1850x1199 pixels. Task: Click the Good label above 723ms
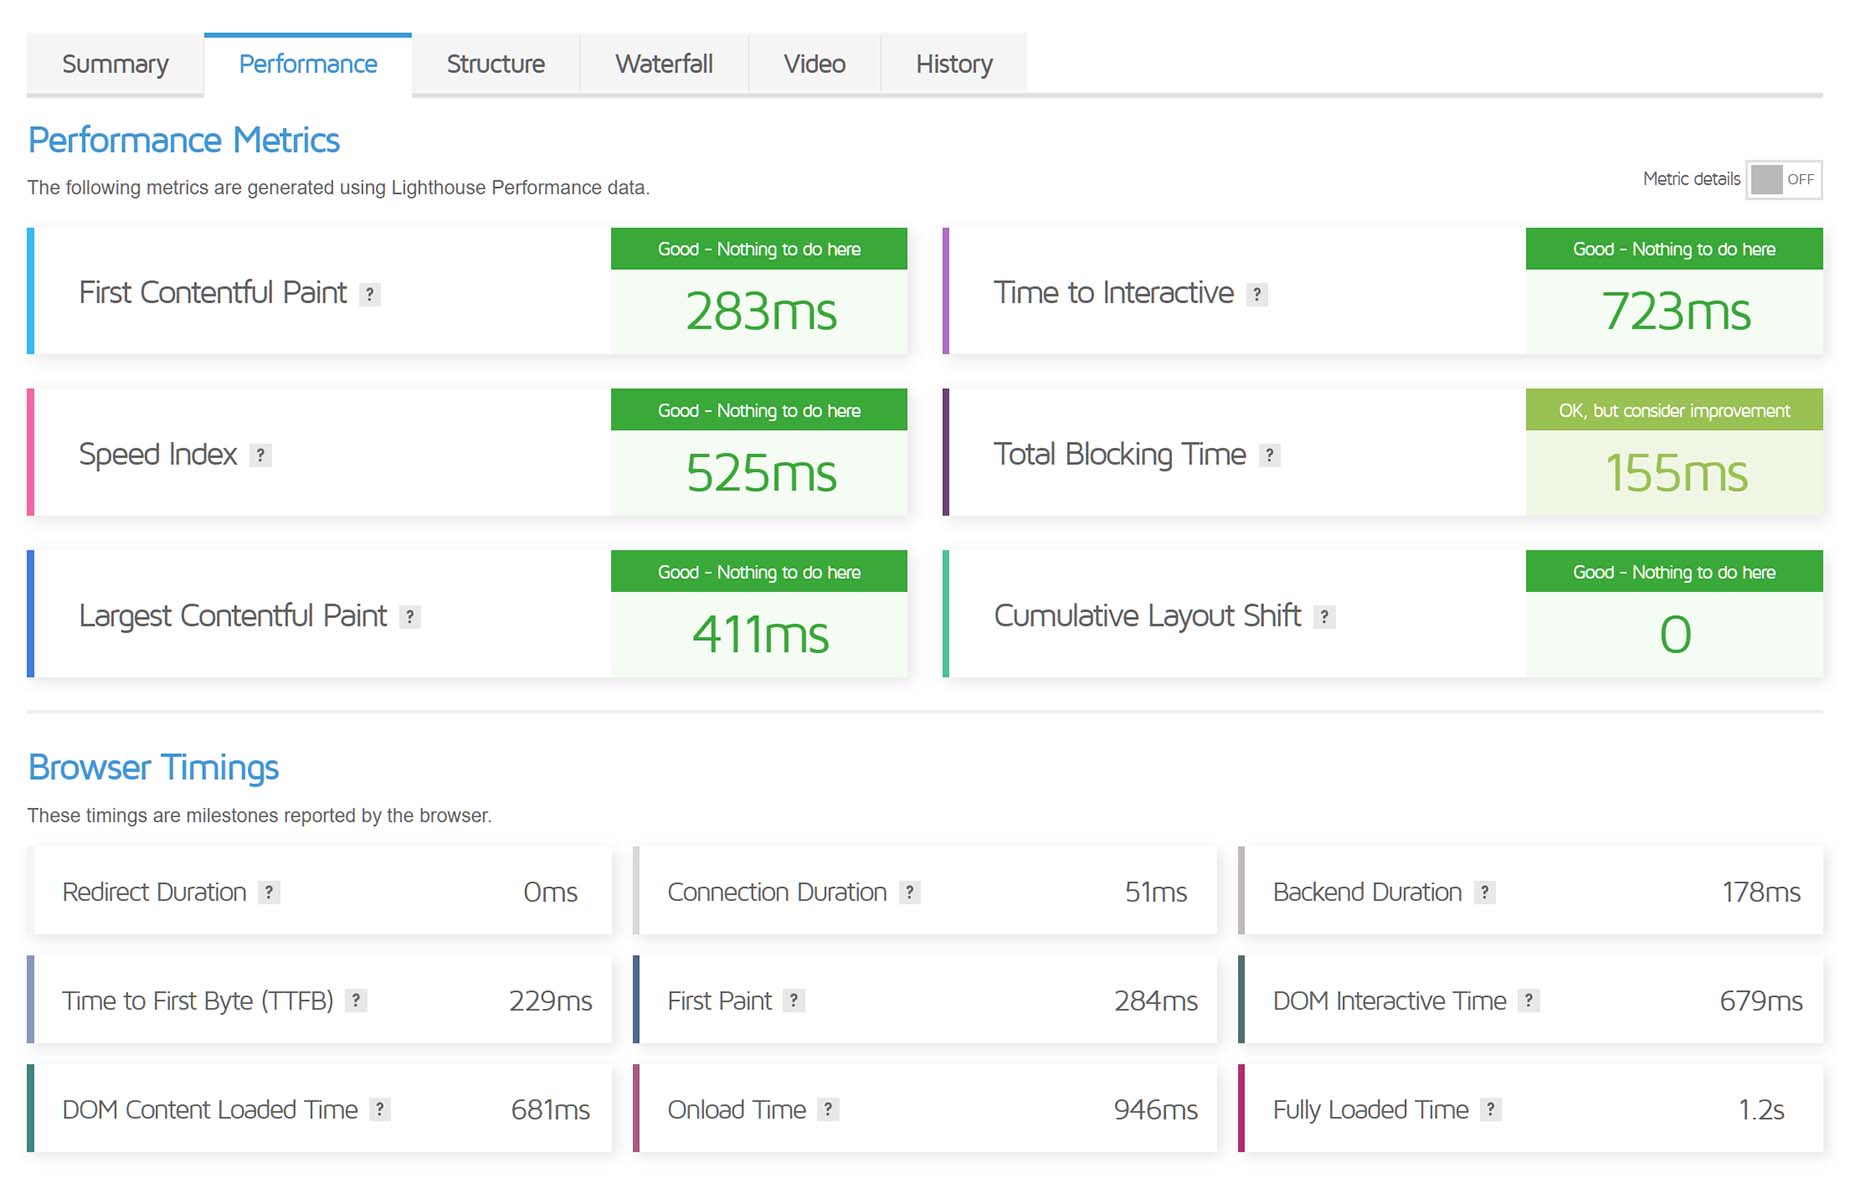(x=1674, y=249)
